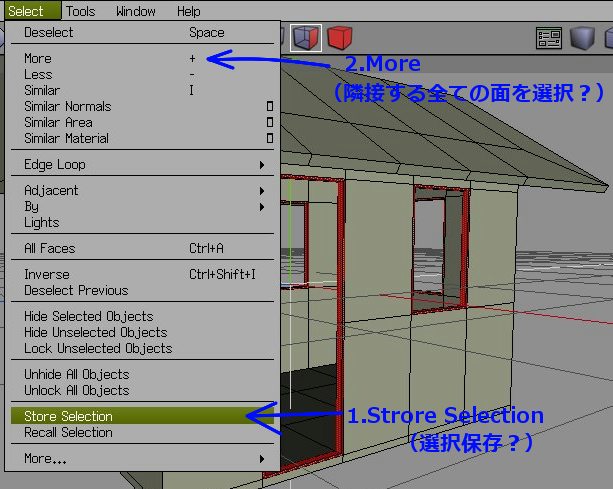Open options box for Similar Normals

pyautogui.click(x=270, y=106)
